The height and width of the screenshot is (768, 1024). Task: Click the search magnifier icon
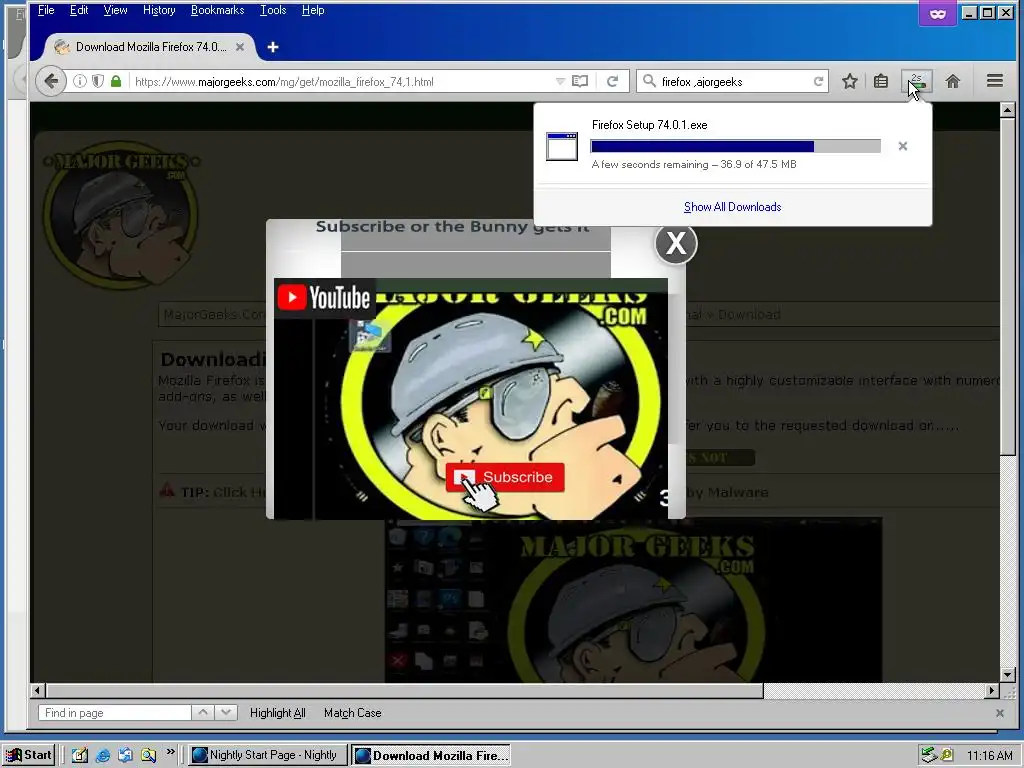point(649,81)
